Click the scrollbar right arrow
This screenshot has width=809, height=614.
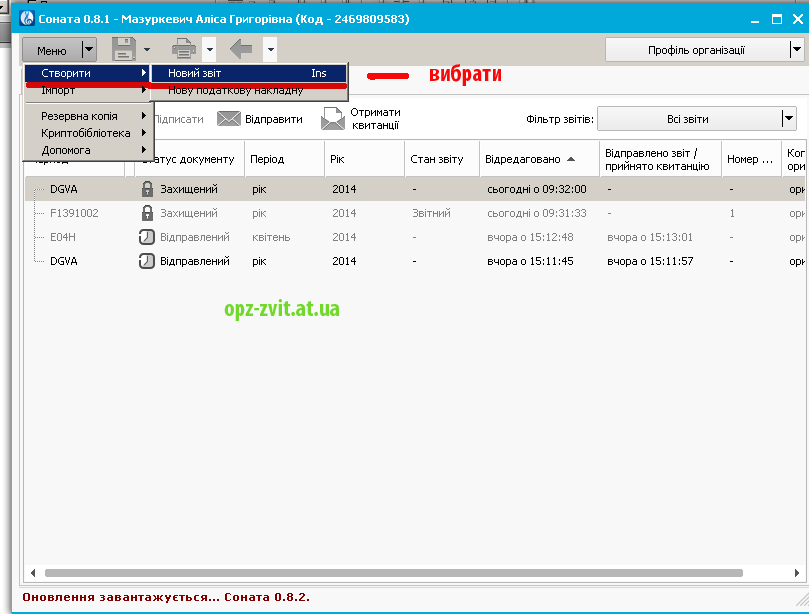tap(797, 573)
